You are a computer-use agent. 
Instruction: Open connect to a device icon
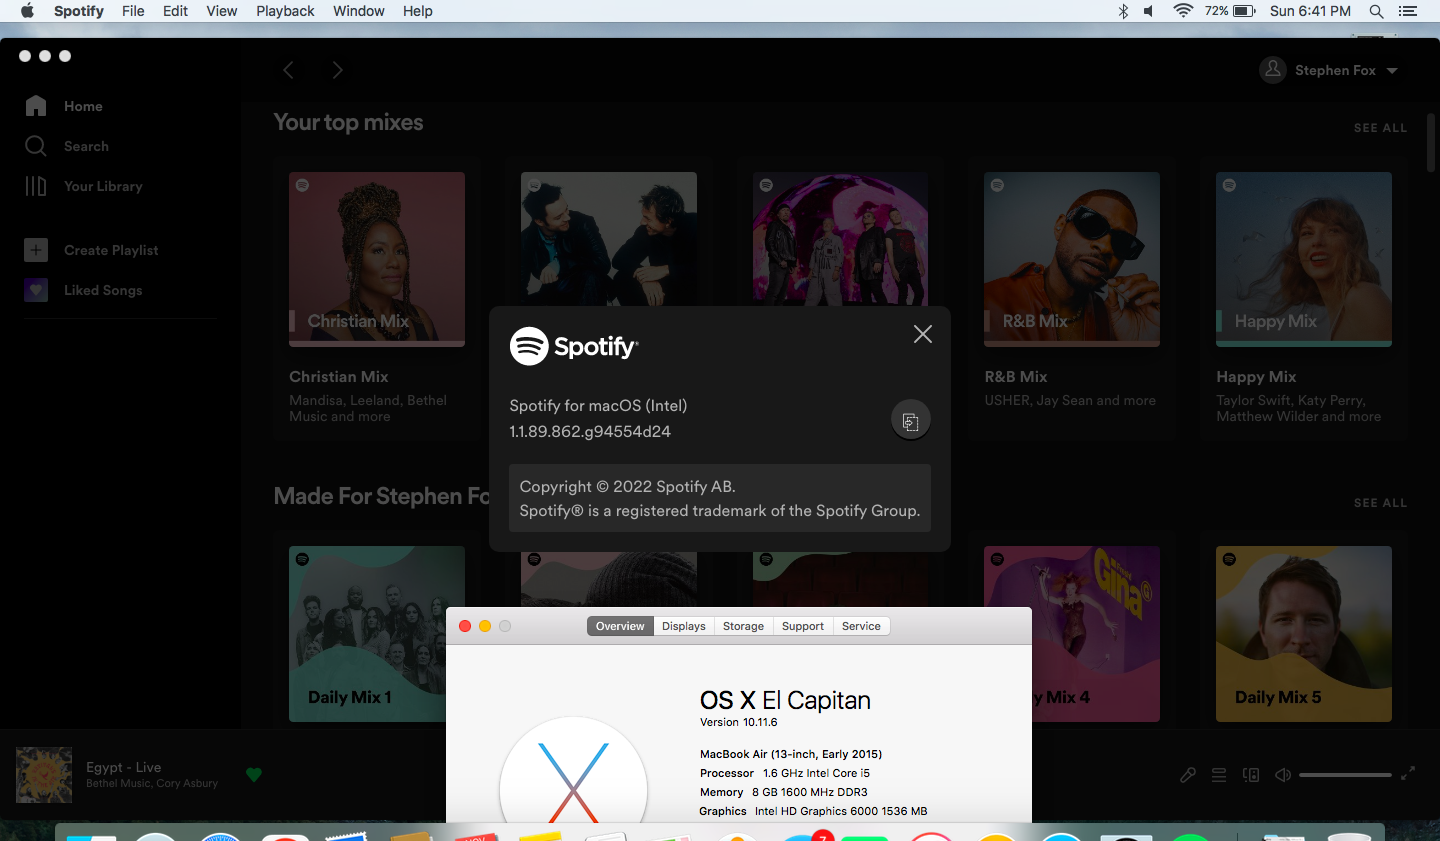(x=1251, y=775)
